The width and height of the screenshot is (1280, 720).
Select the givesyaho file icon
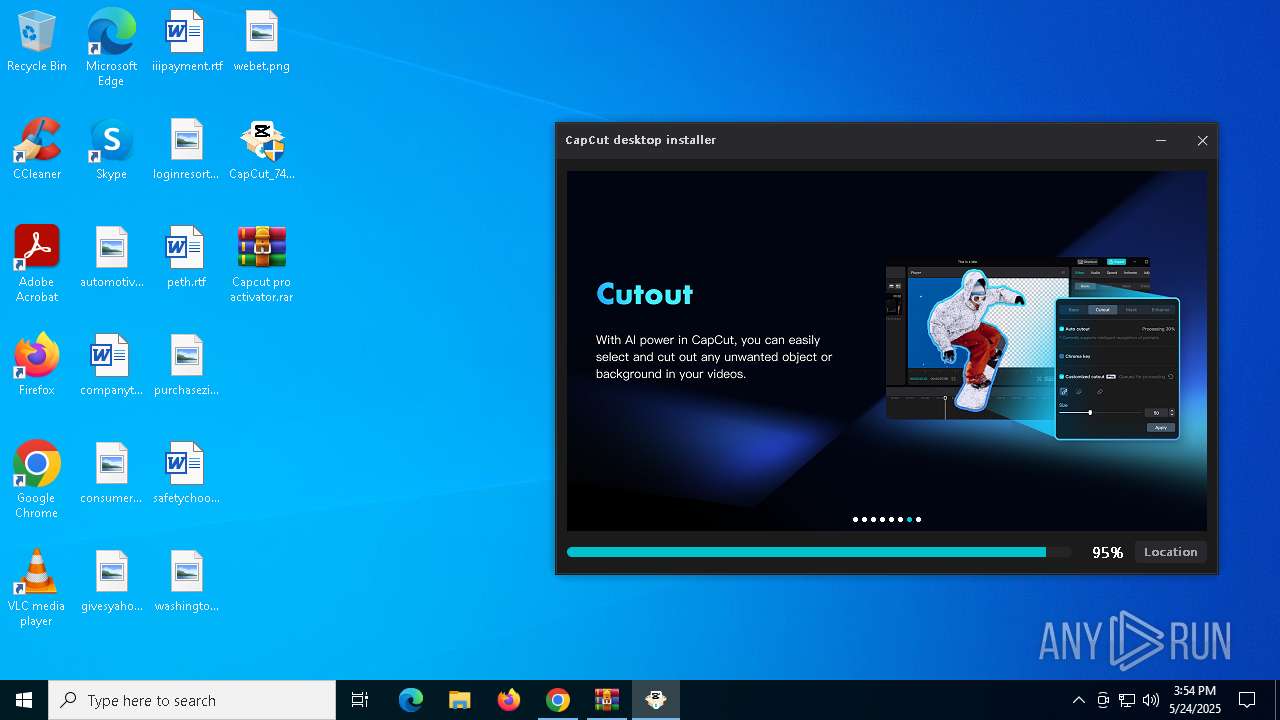click(x=111, y=581)
